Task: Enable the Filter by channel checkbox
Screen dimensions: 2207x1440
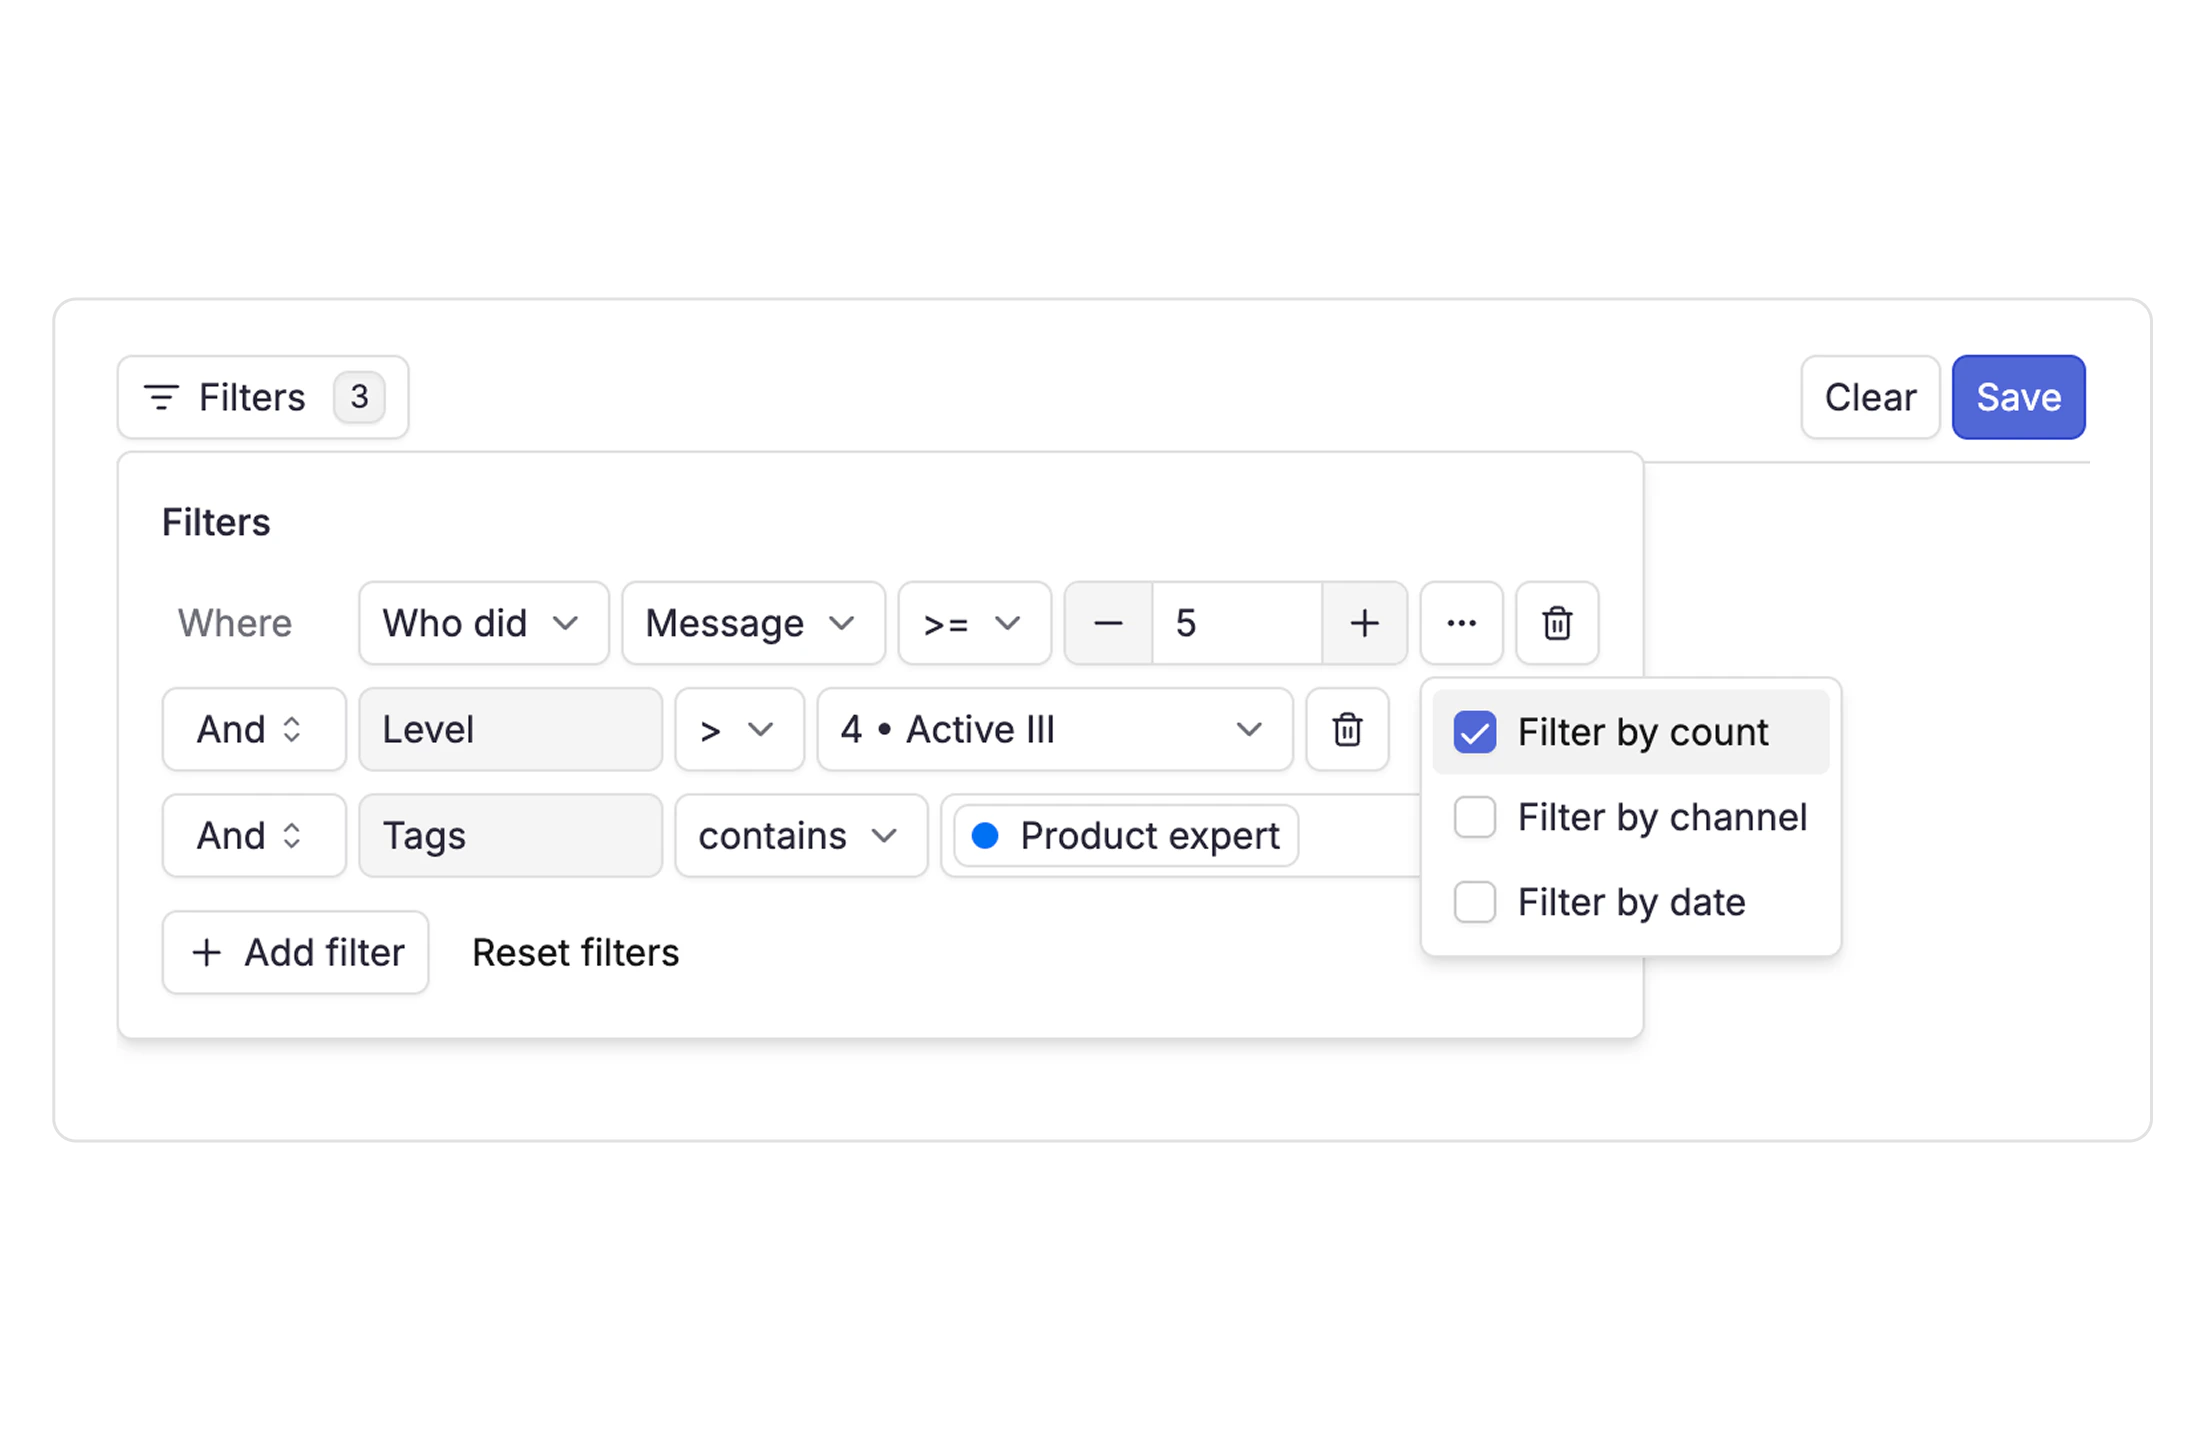Action: pyautogui.click(x=1475, y=817)
